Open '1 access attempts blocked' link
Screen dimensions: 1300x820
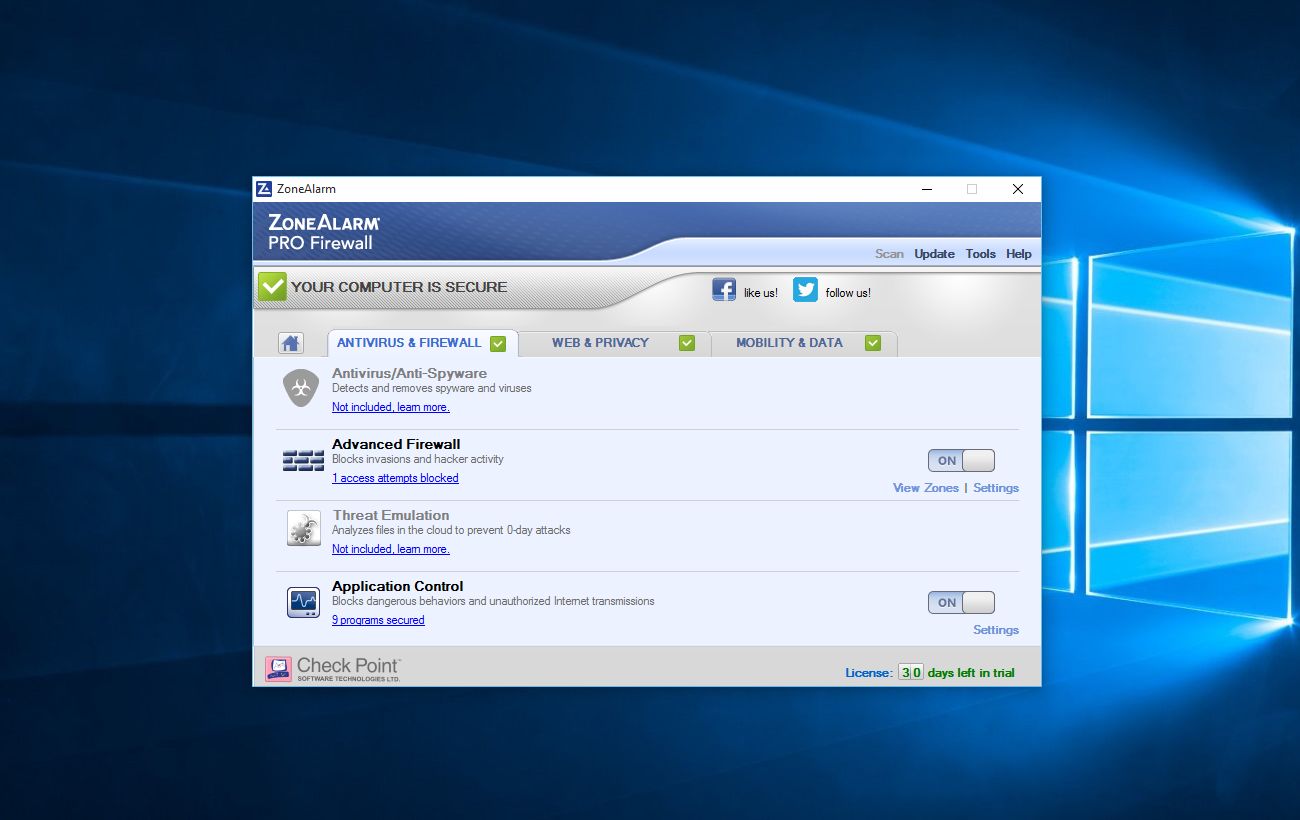pos(395,478)
